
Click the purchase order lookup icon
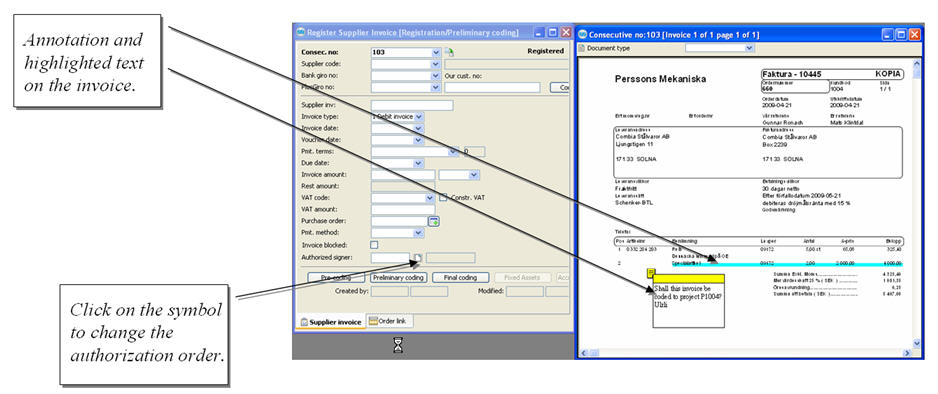click(x=434, y=221)
